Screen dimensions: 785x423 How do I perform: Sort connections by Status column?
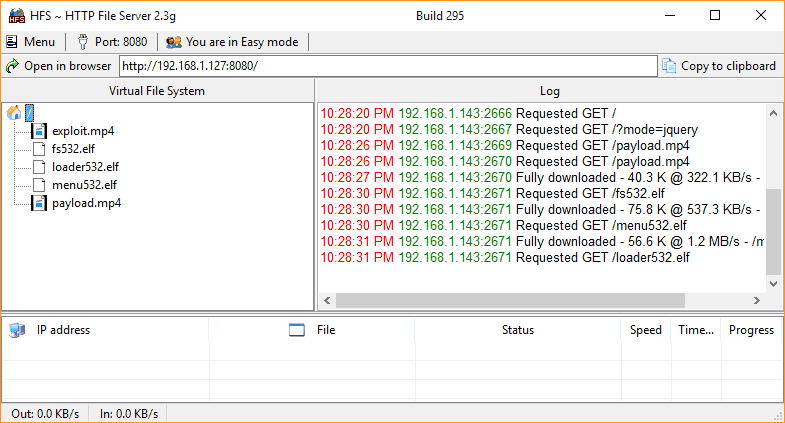tap(518, 330)
